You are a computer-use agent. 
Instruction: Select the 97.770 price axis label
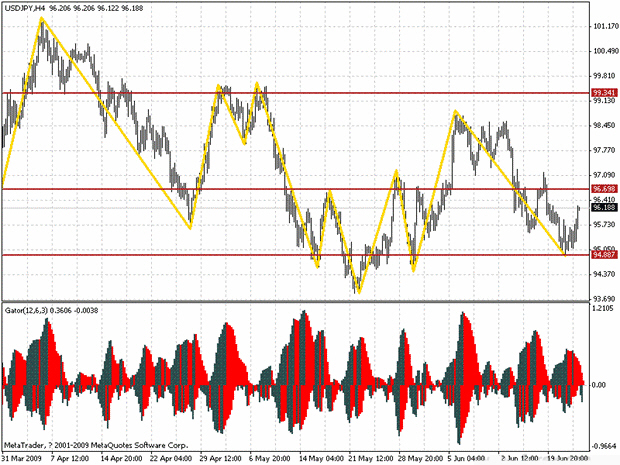(x=605, y=150)
